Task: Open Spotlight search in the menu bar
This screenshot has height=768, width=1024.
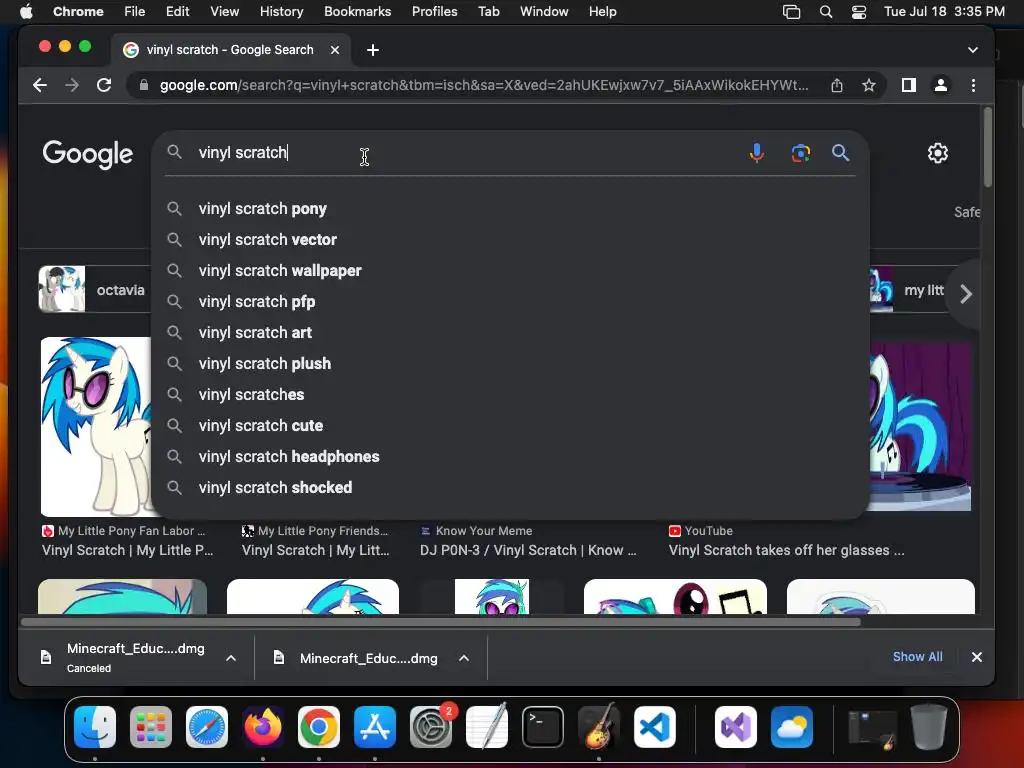Action: pos(825,12)
